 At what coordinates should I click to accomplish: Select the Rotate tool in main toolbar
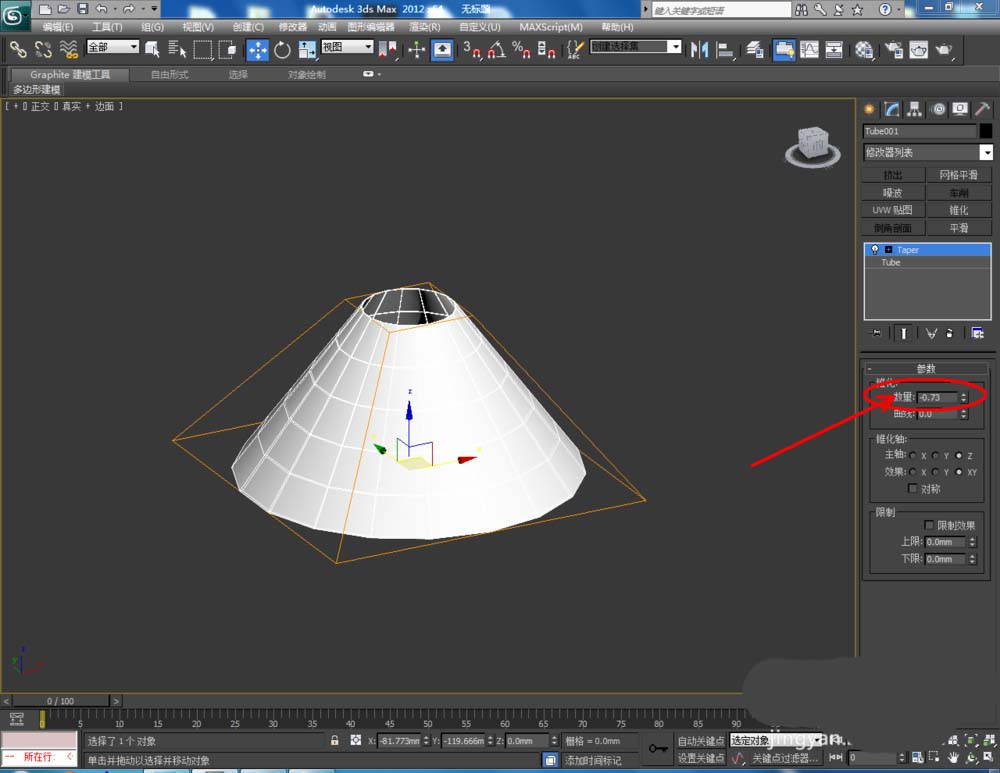282,49
